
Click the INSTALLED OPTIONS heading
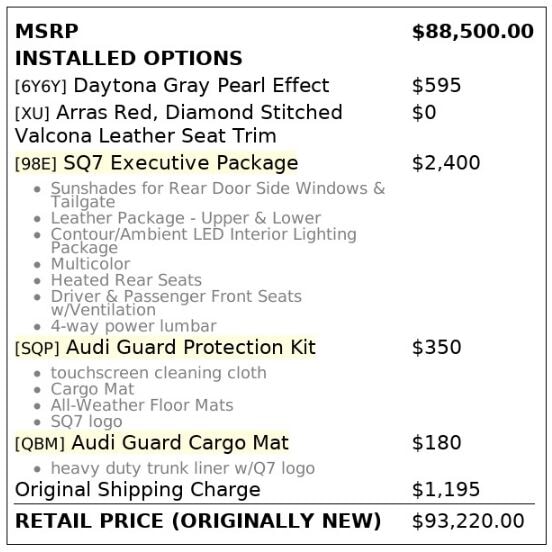[128, 58]
